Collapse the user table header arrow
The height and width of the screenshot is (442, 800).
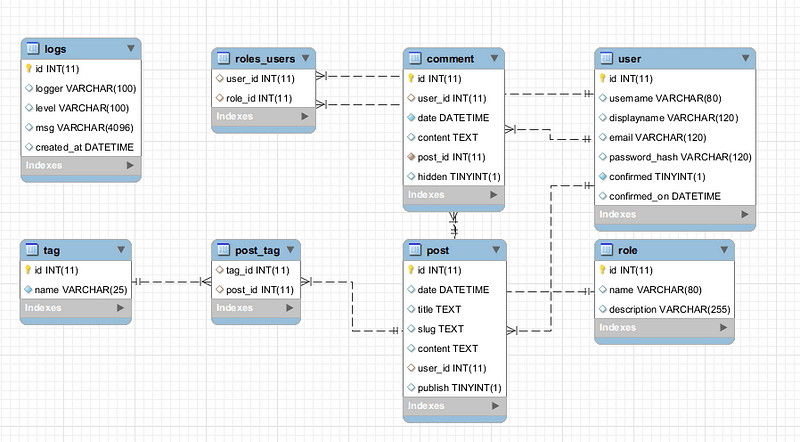[745, 58]
